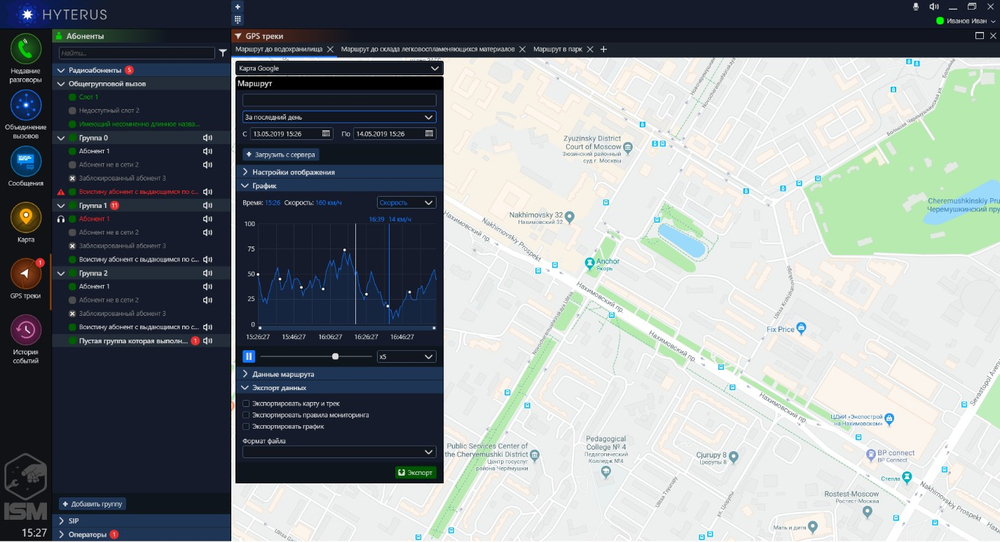Open the Карта Google map type dropdown
This screenshot has height=542, width=1000.
339,68
